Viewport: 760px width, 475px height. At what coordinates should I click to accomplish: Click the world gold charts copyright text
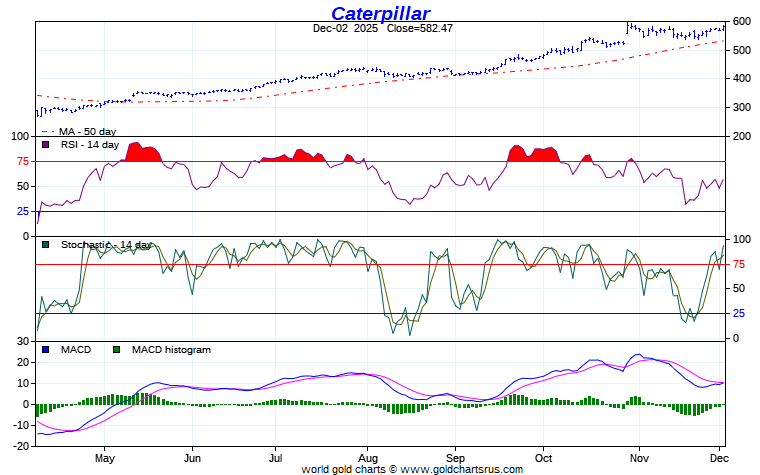(412, 469)
